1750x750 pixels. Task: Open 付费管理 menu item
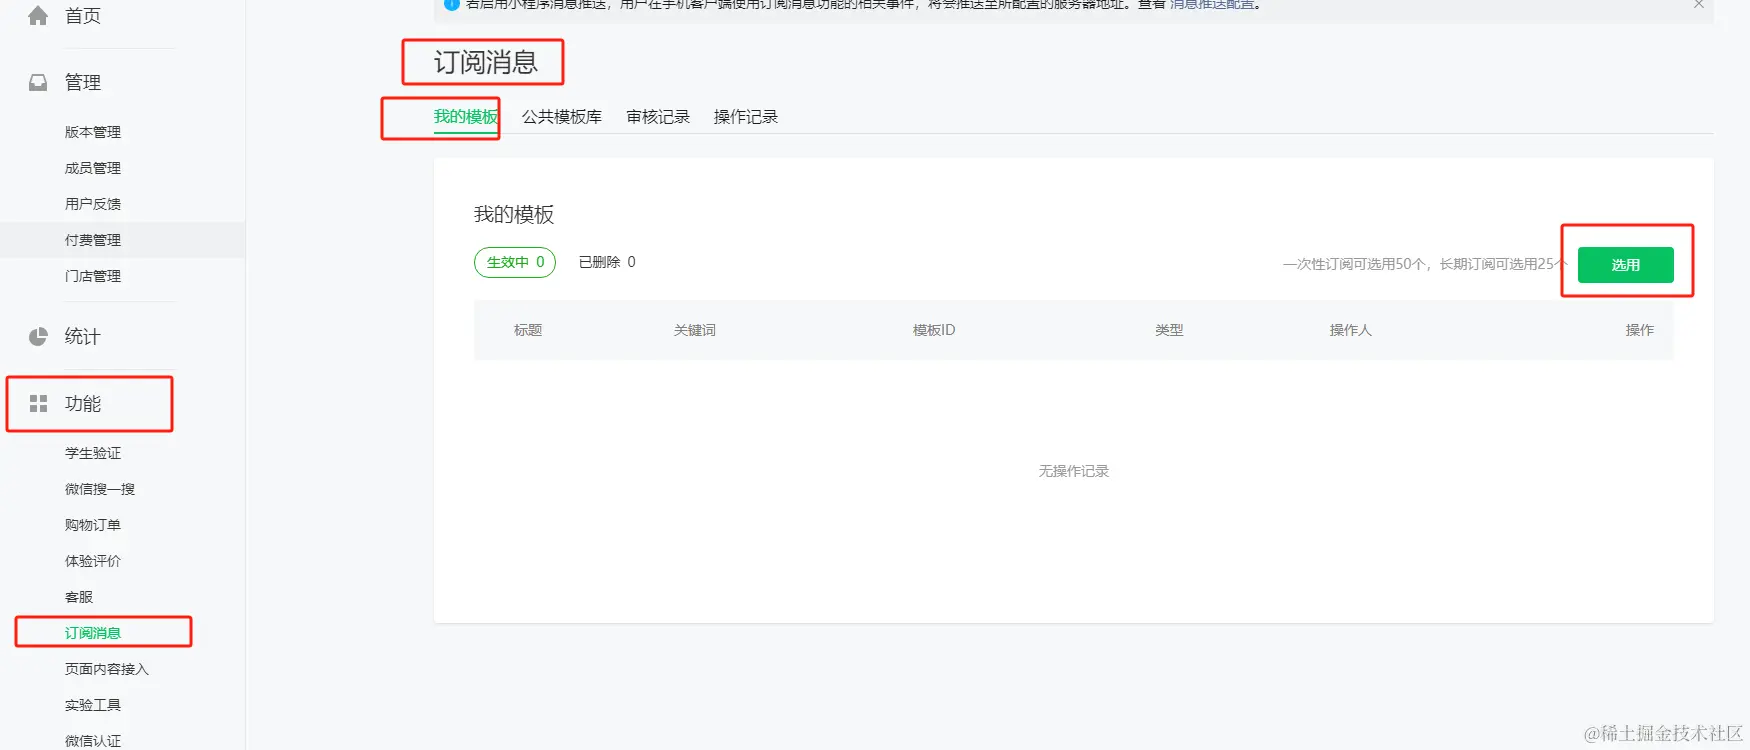click(x=93, y=240)
